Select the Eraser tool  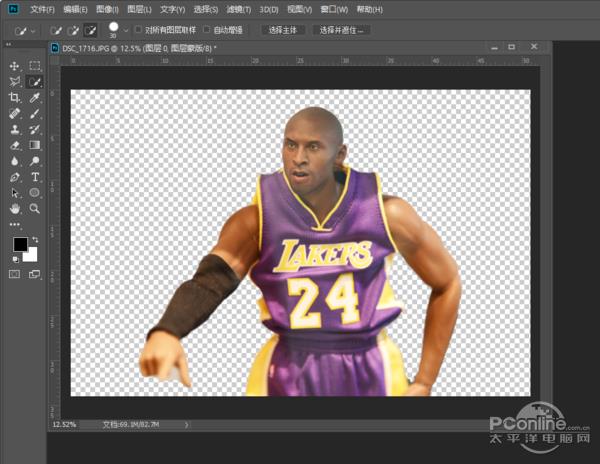[x=15, y=145]
